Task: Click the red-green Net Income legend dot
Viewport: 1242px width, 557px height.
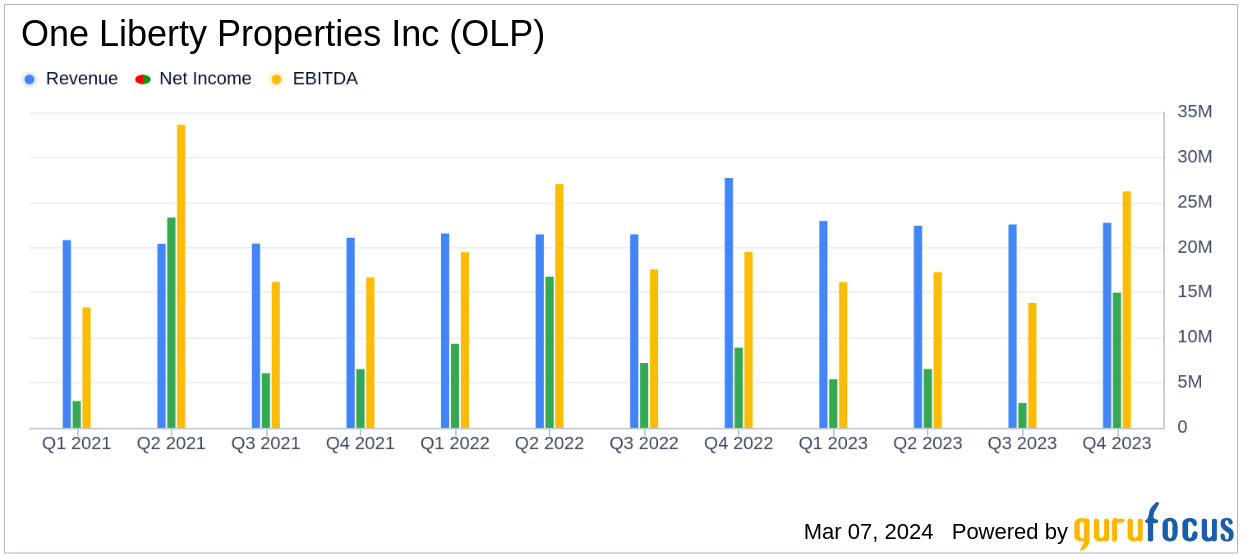Action: click(x=143, y=79)
